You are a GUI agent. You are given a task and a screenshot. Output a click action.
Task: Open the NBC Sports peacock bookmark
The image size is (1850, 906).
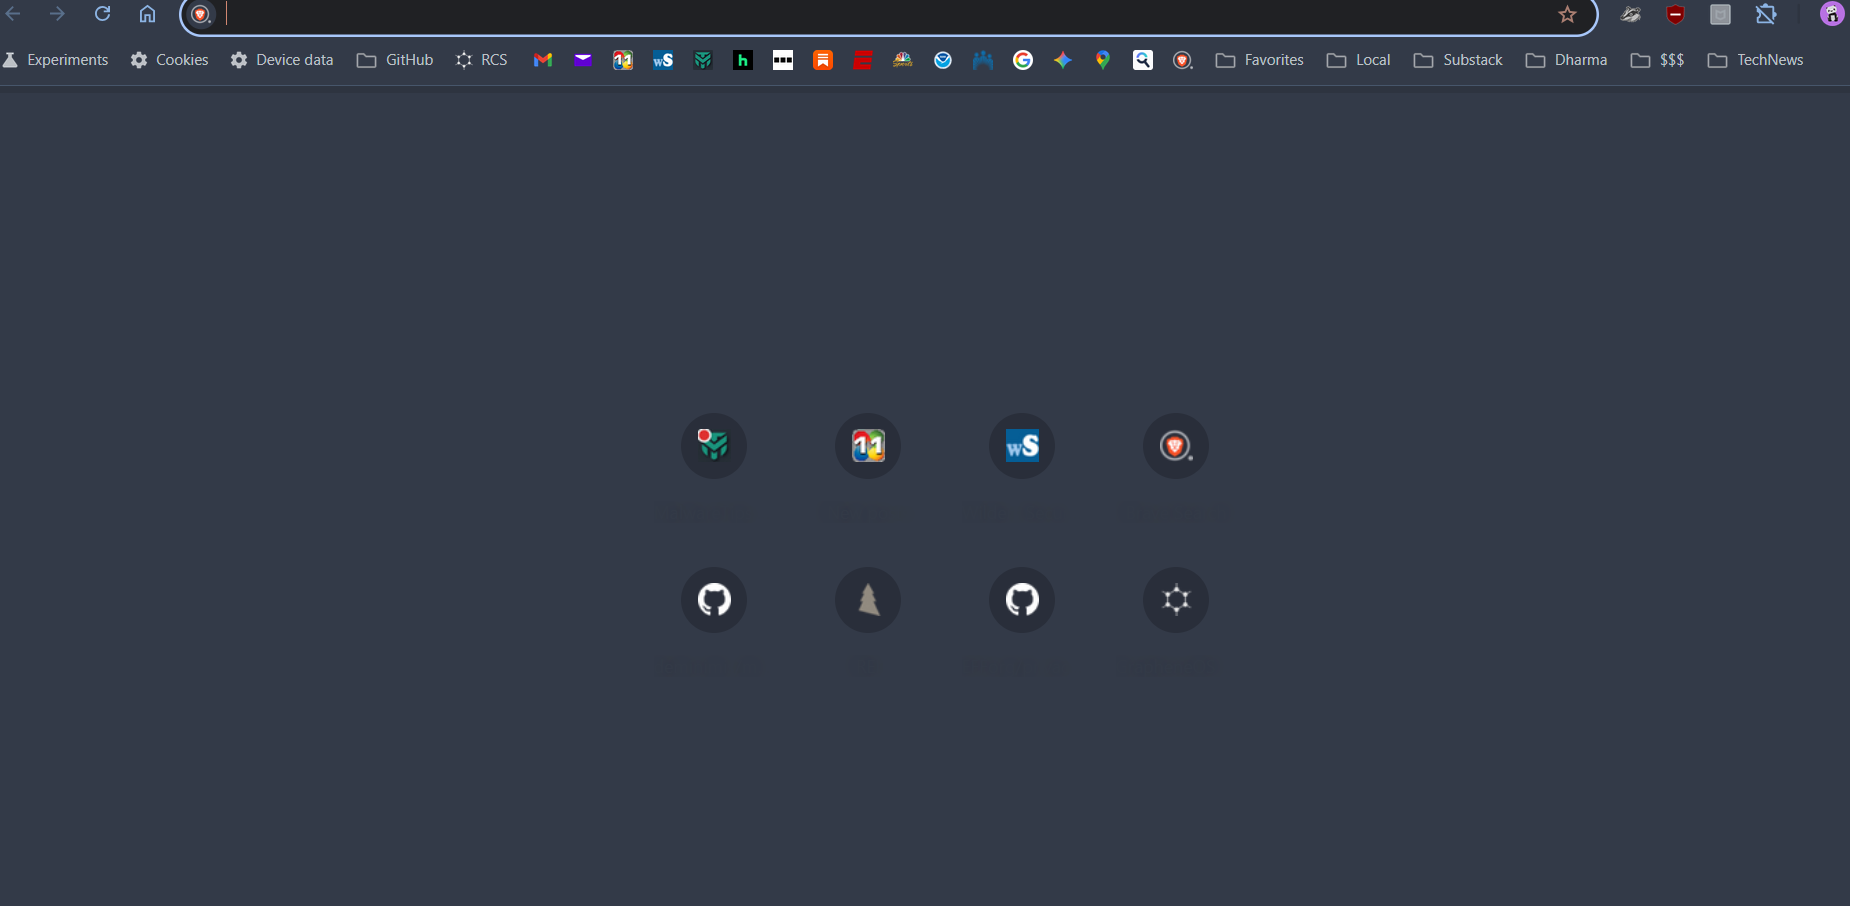(x=903, y=60)
